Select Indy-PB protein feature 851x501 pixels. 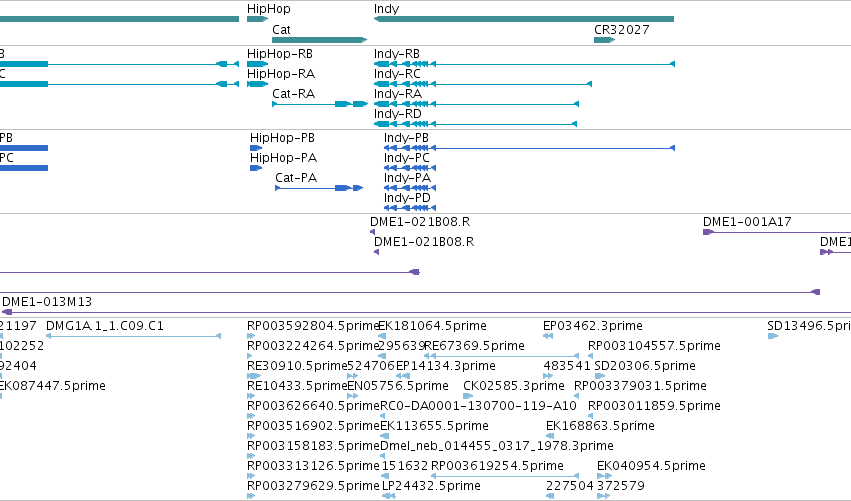[529, 148]
